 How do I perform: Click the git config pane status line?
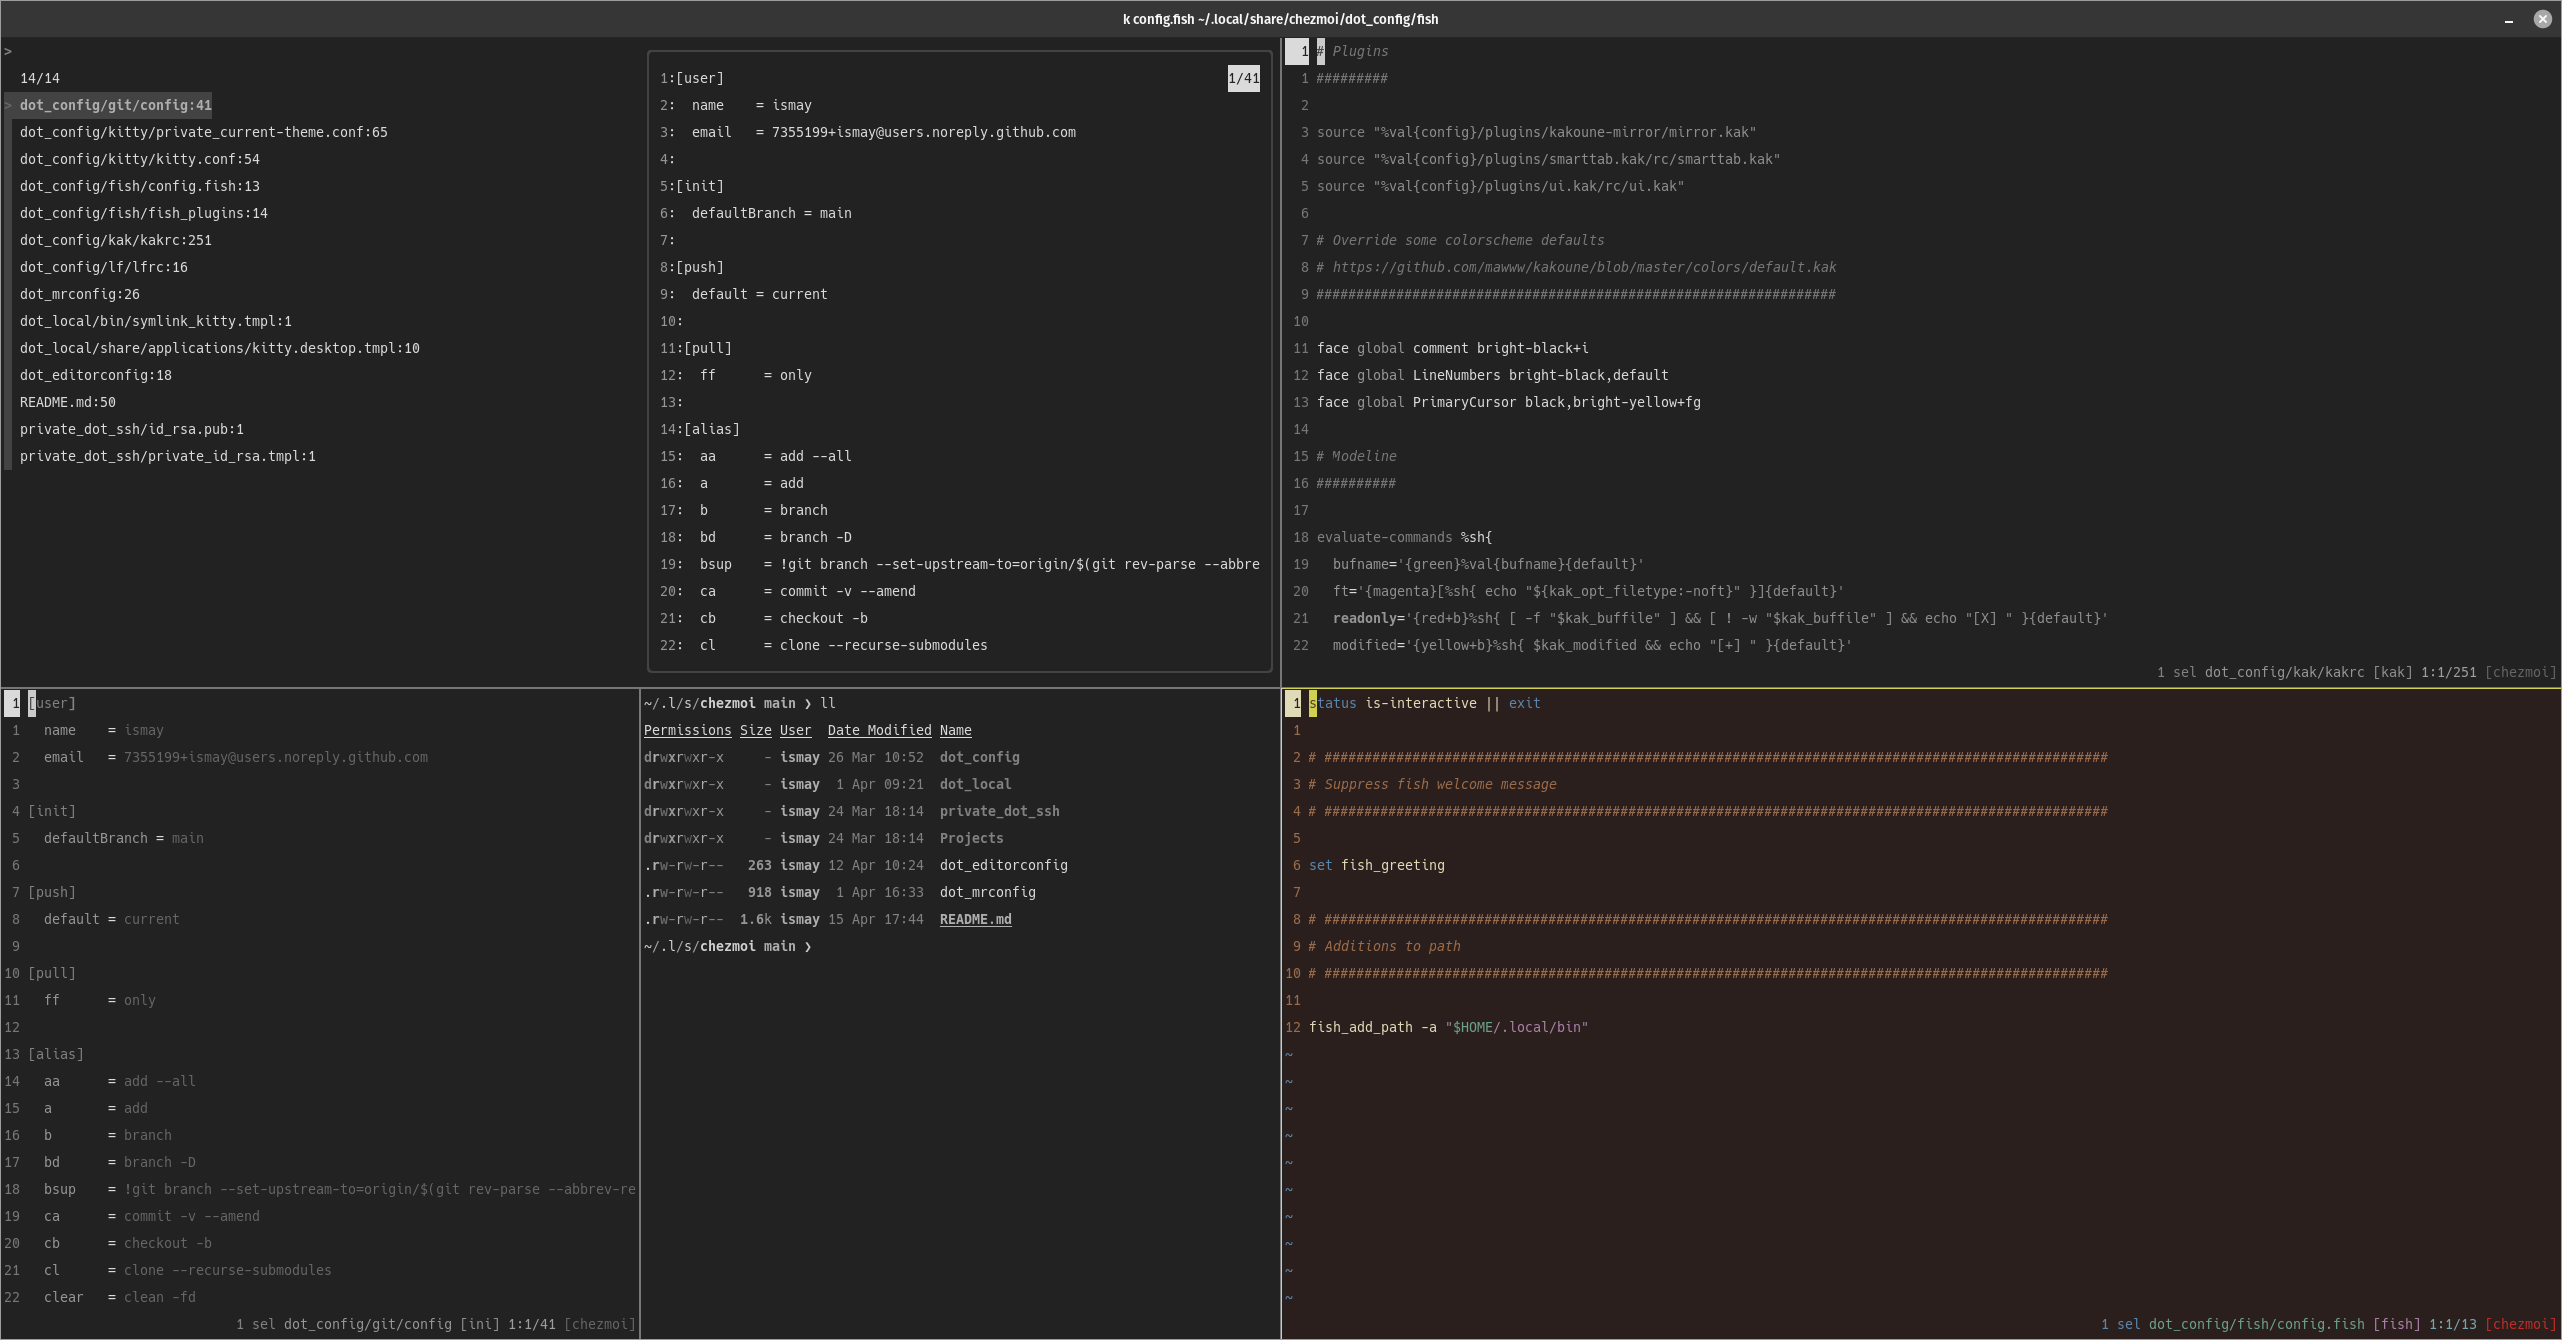pos(436,1324)
